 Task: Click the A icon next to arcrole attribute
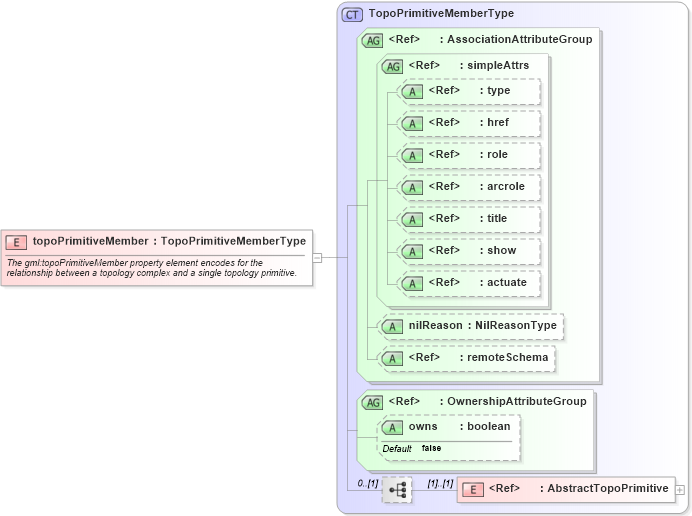pyautogui.click(x=412, y=188)
